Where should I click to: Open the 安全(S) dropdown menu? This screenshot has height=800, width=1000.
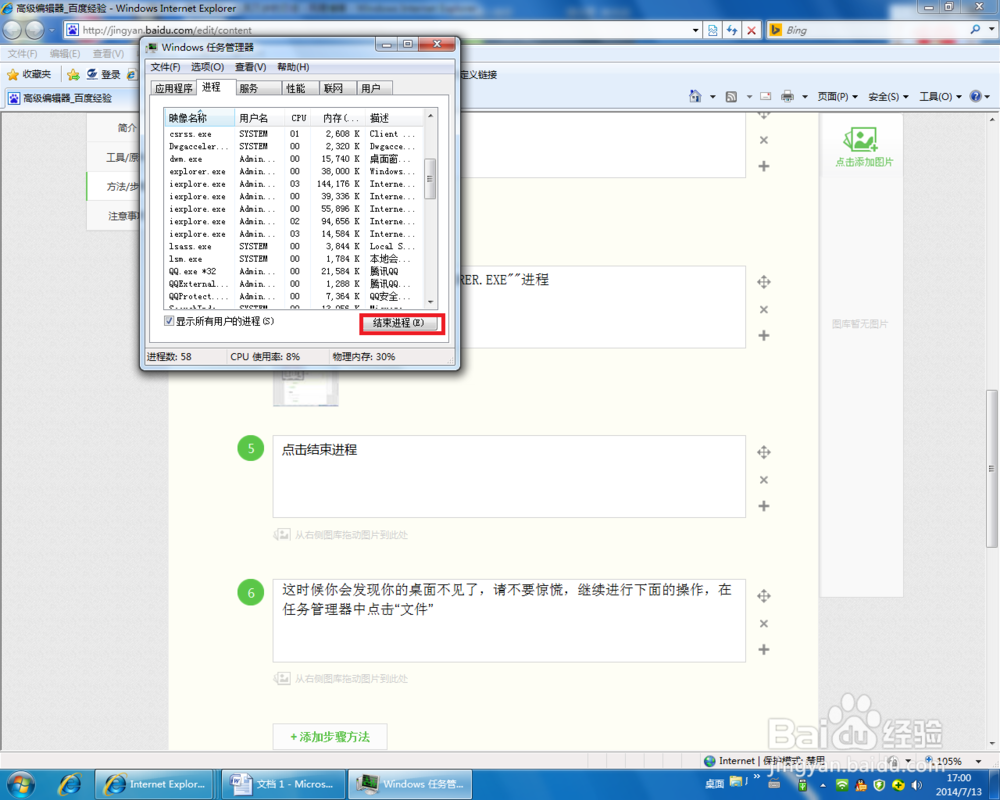[884, 93]
